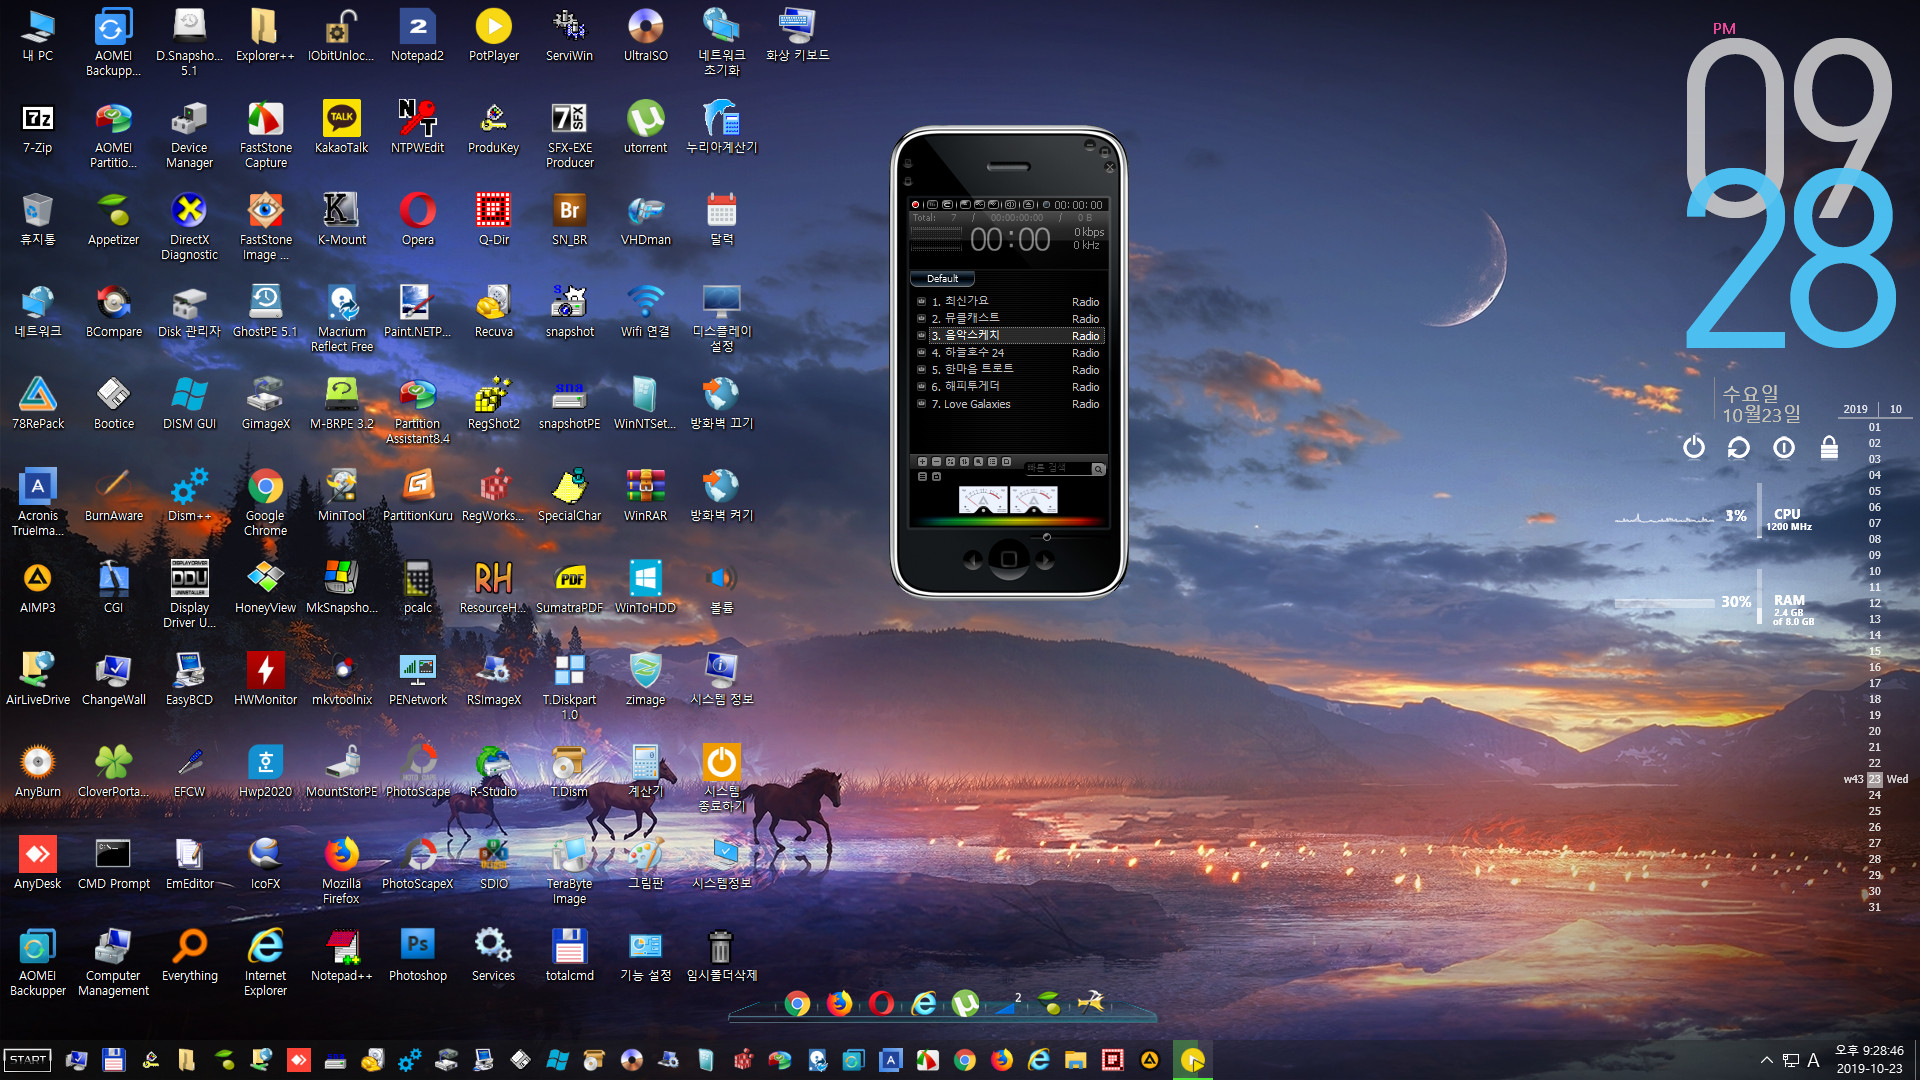1920x1080 pixels.
Task: Open the PotPlayer desktop shortcut
Action: 494,36
